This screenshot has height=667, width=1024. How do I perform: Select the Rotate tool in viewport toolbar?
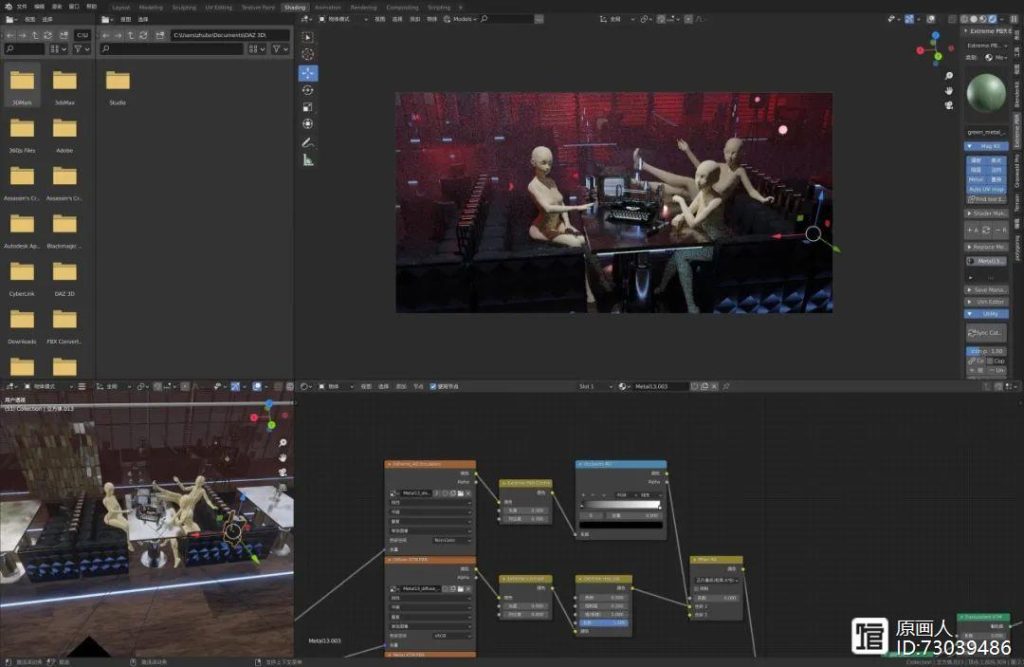(x=308, y=90)
